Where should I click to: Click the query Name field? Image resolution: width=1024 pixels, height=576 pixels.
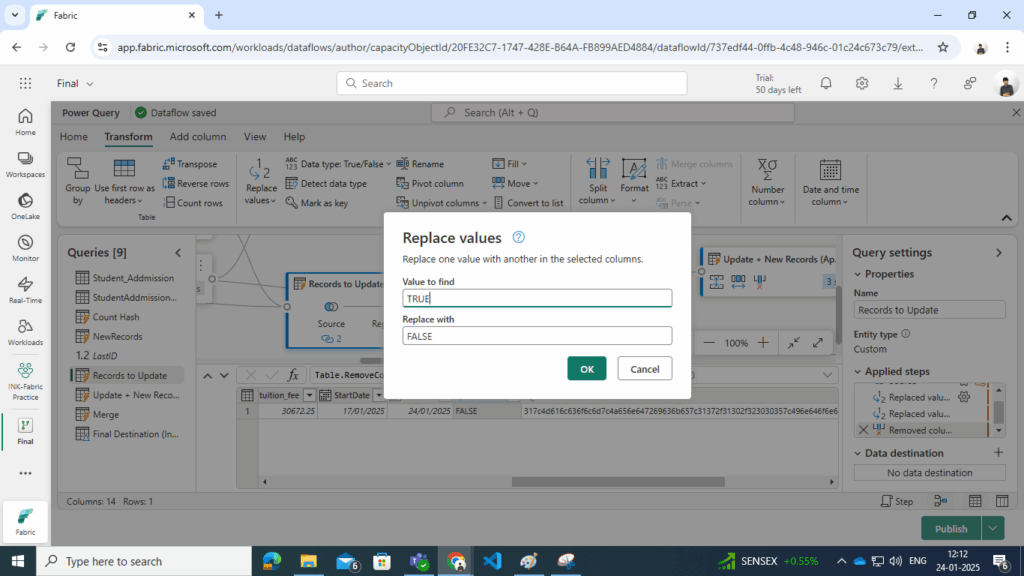point(929,310)
